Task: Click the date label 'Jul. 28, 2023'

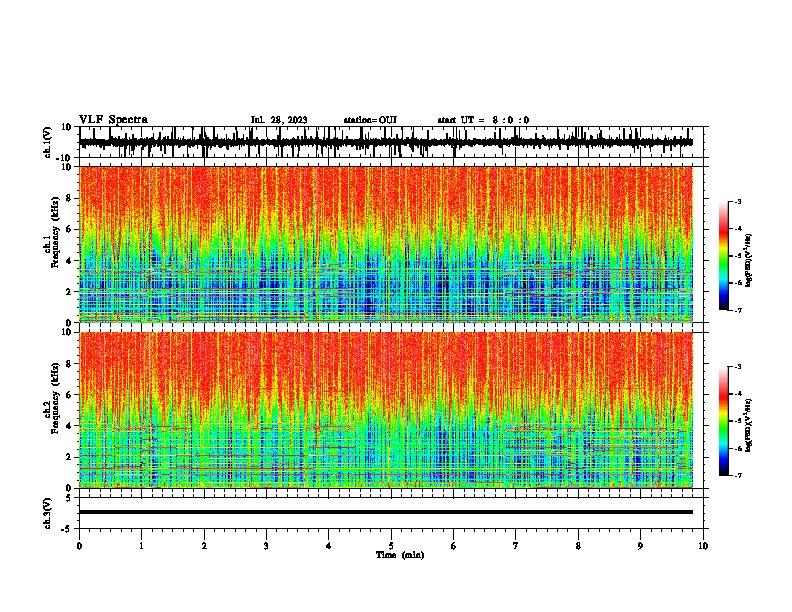Action: [x=279, y=120]
